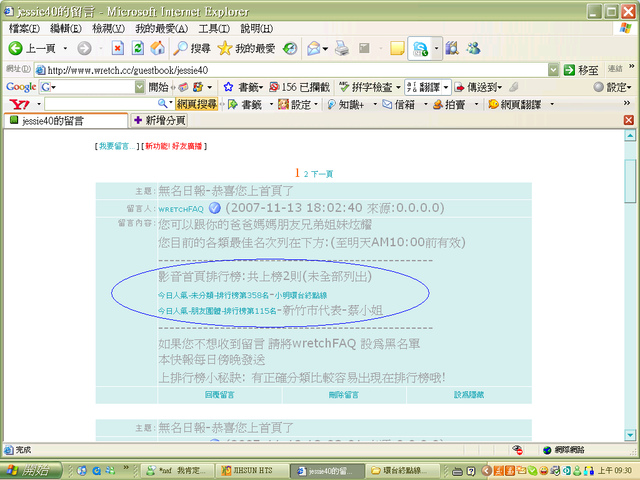The width and height of the screenshot is (640, 480).
Task: Expand the mail icon dropdown arrow
Action: [325, 49]
